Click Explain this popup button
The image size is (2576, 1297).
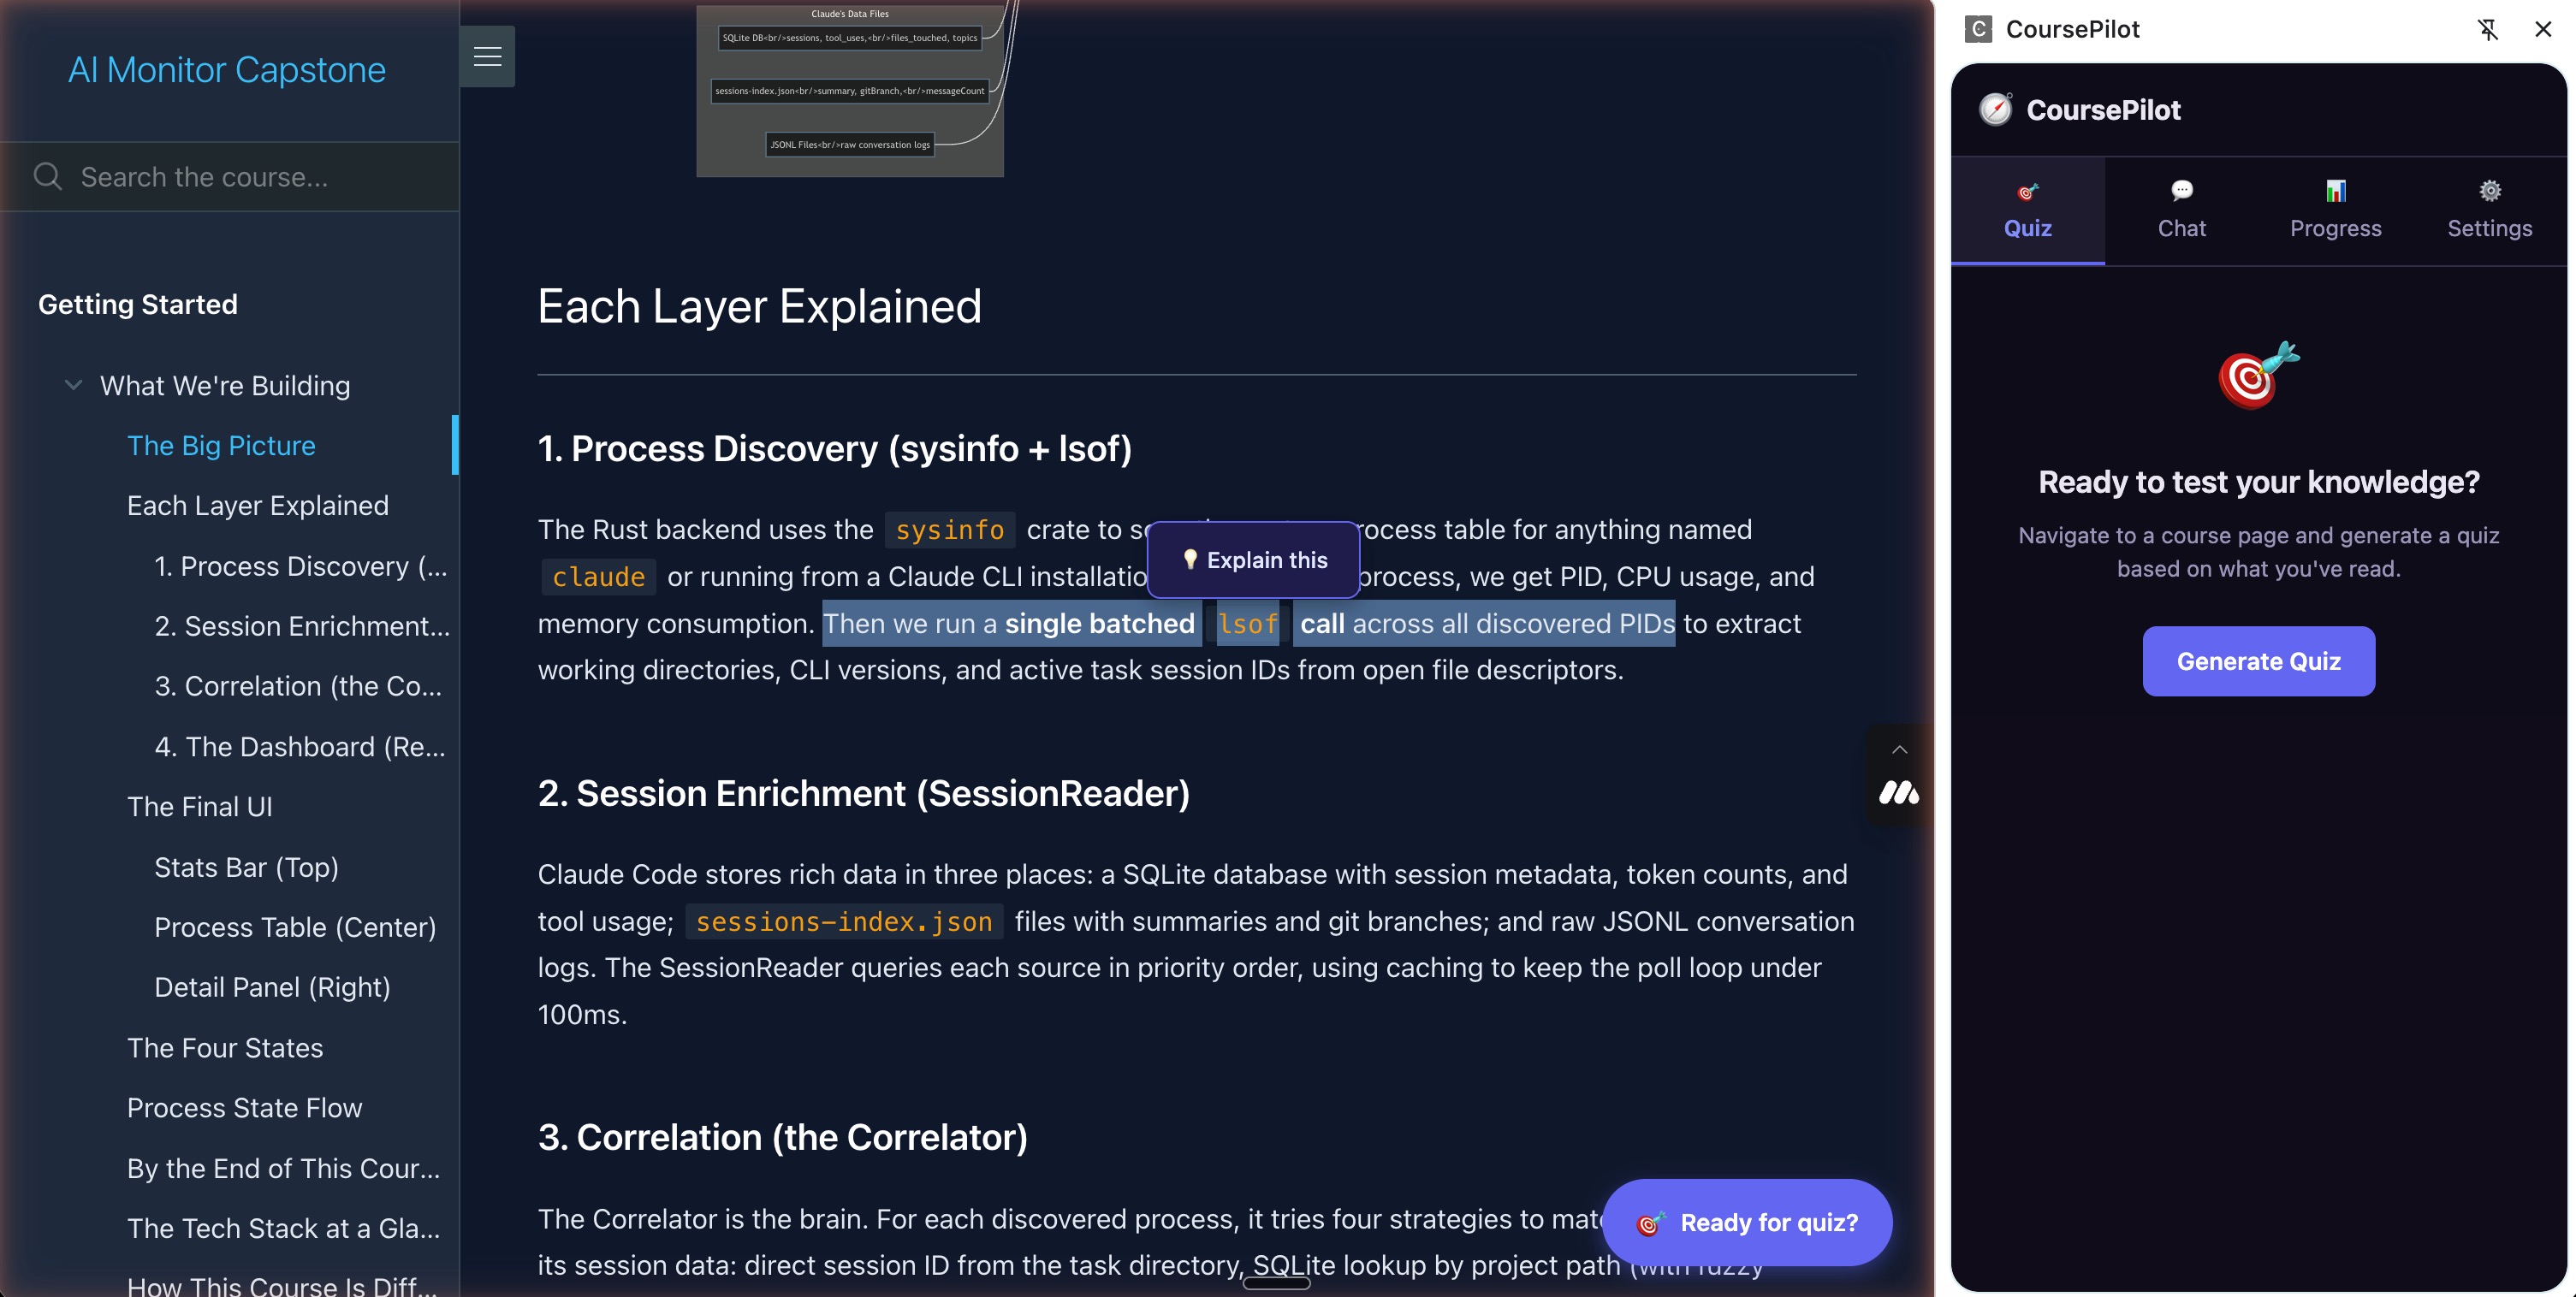[1253, 560]
